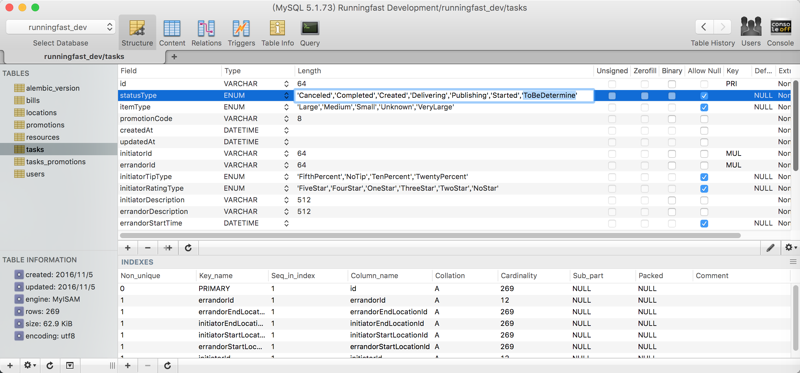Open the Content view icon
Viewport: 800px width, 373px height.
point(172,29)
